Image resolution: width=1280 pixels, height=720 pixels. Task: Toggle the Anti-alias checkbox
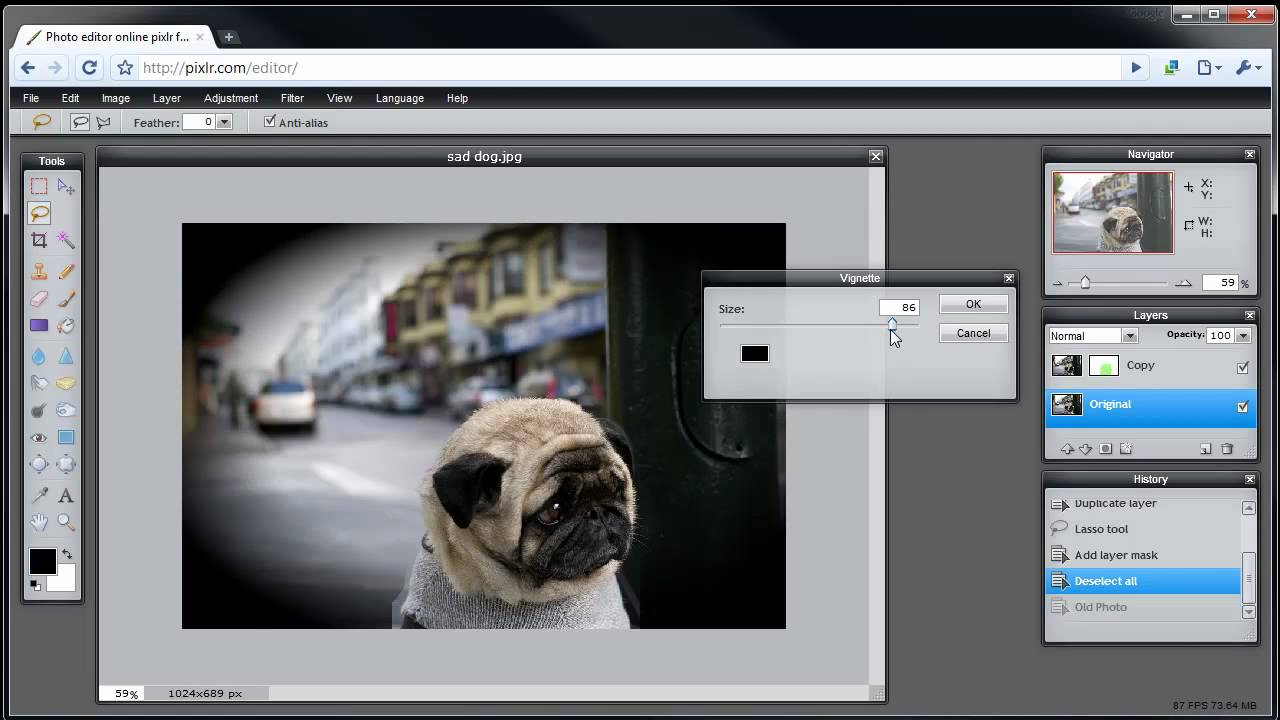(269, 122)
